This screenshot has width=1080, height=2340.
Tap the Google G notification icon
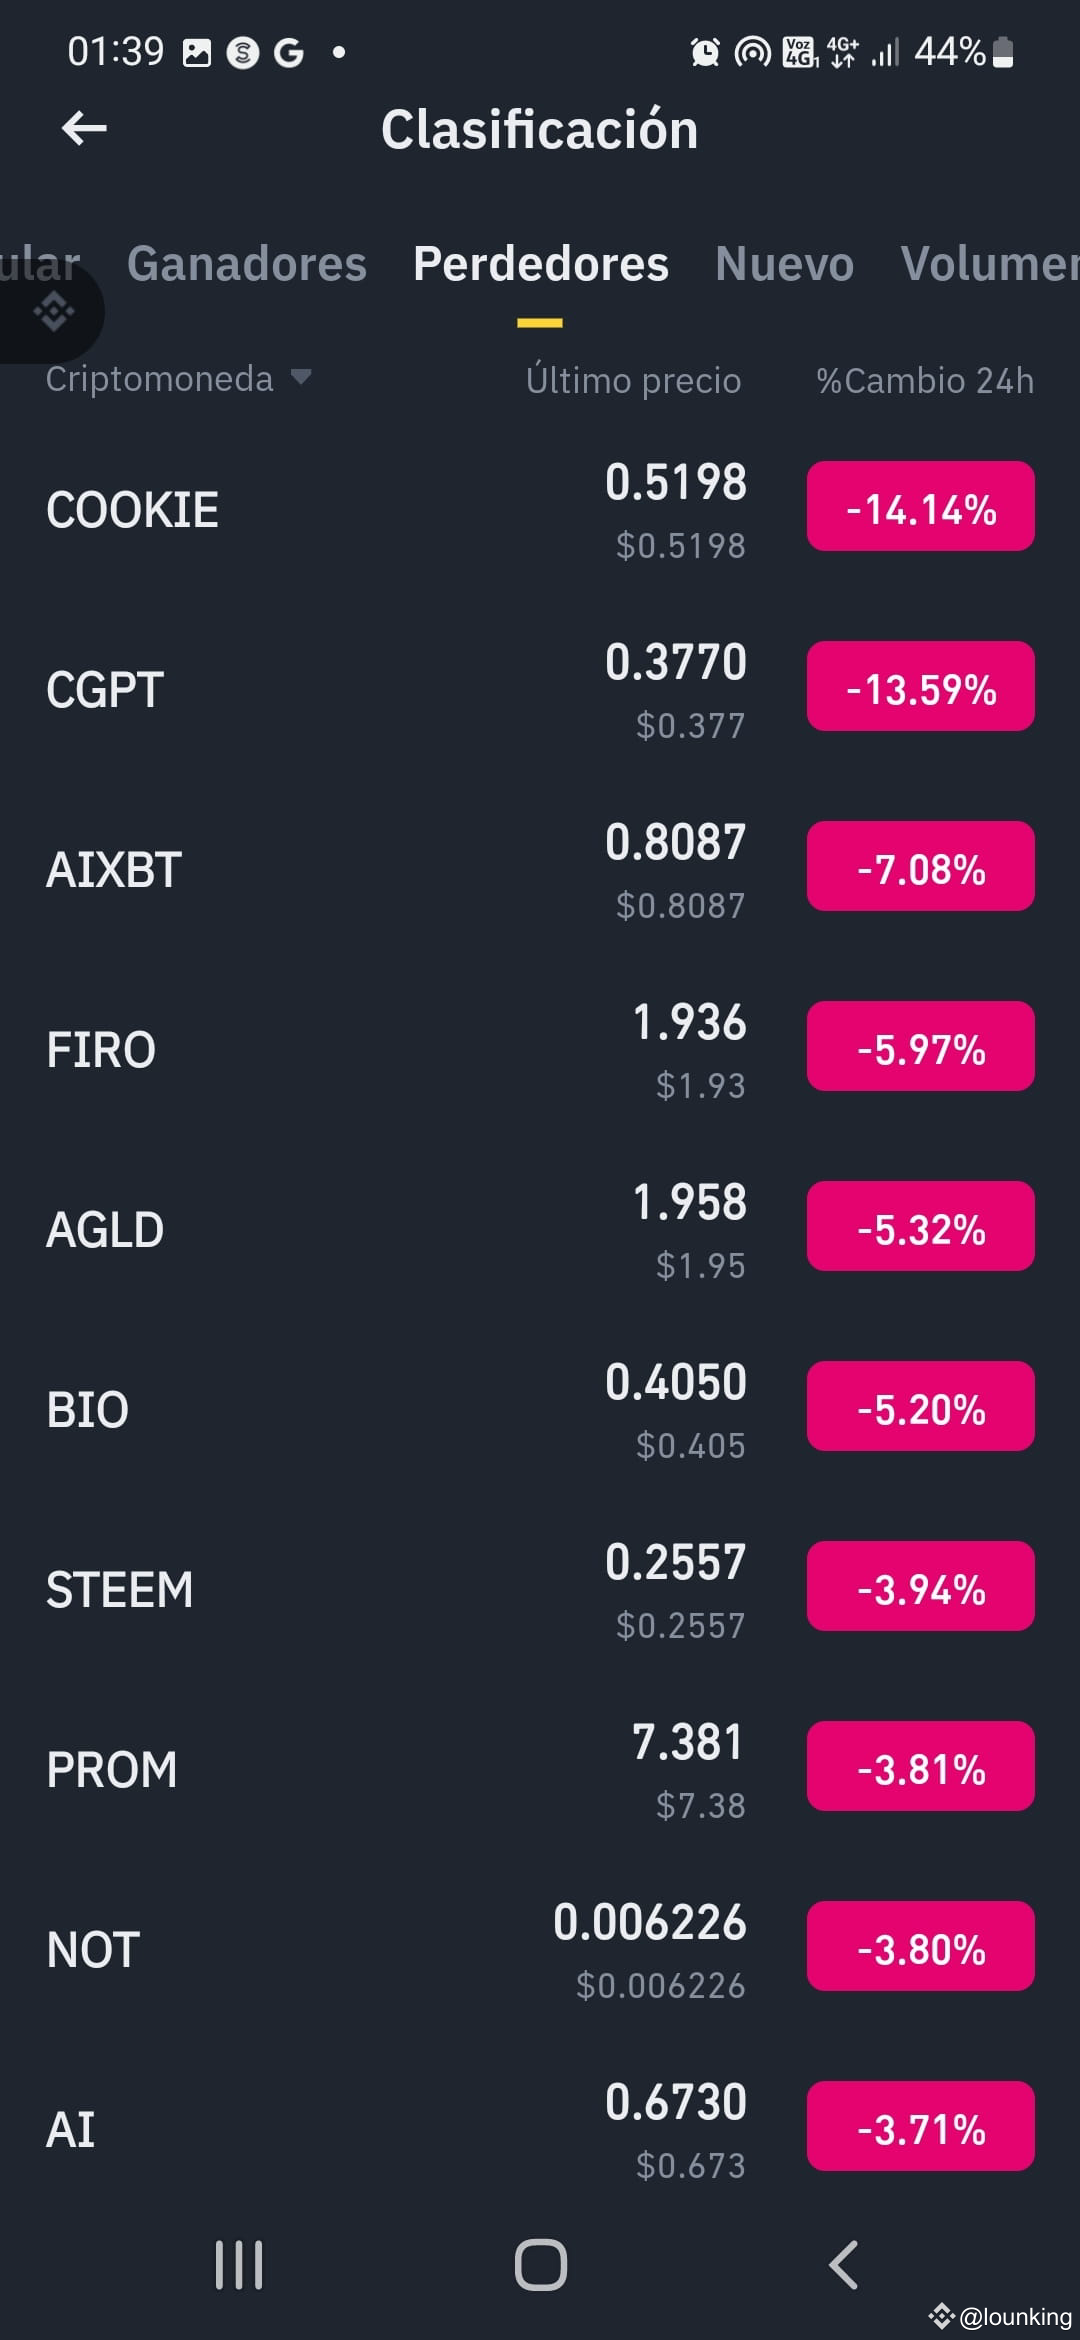[289, 52]
